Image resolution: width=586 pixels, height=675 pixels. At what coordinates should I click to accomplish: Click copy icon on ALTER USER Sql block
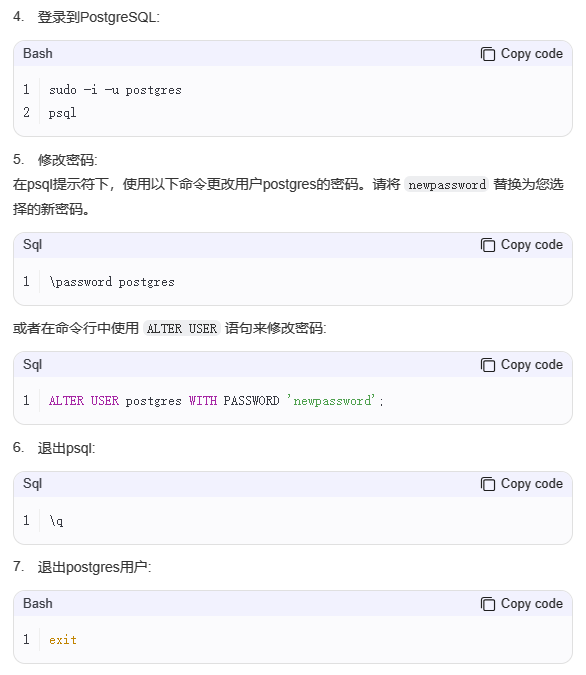point(487,365)
